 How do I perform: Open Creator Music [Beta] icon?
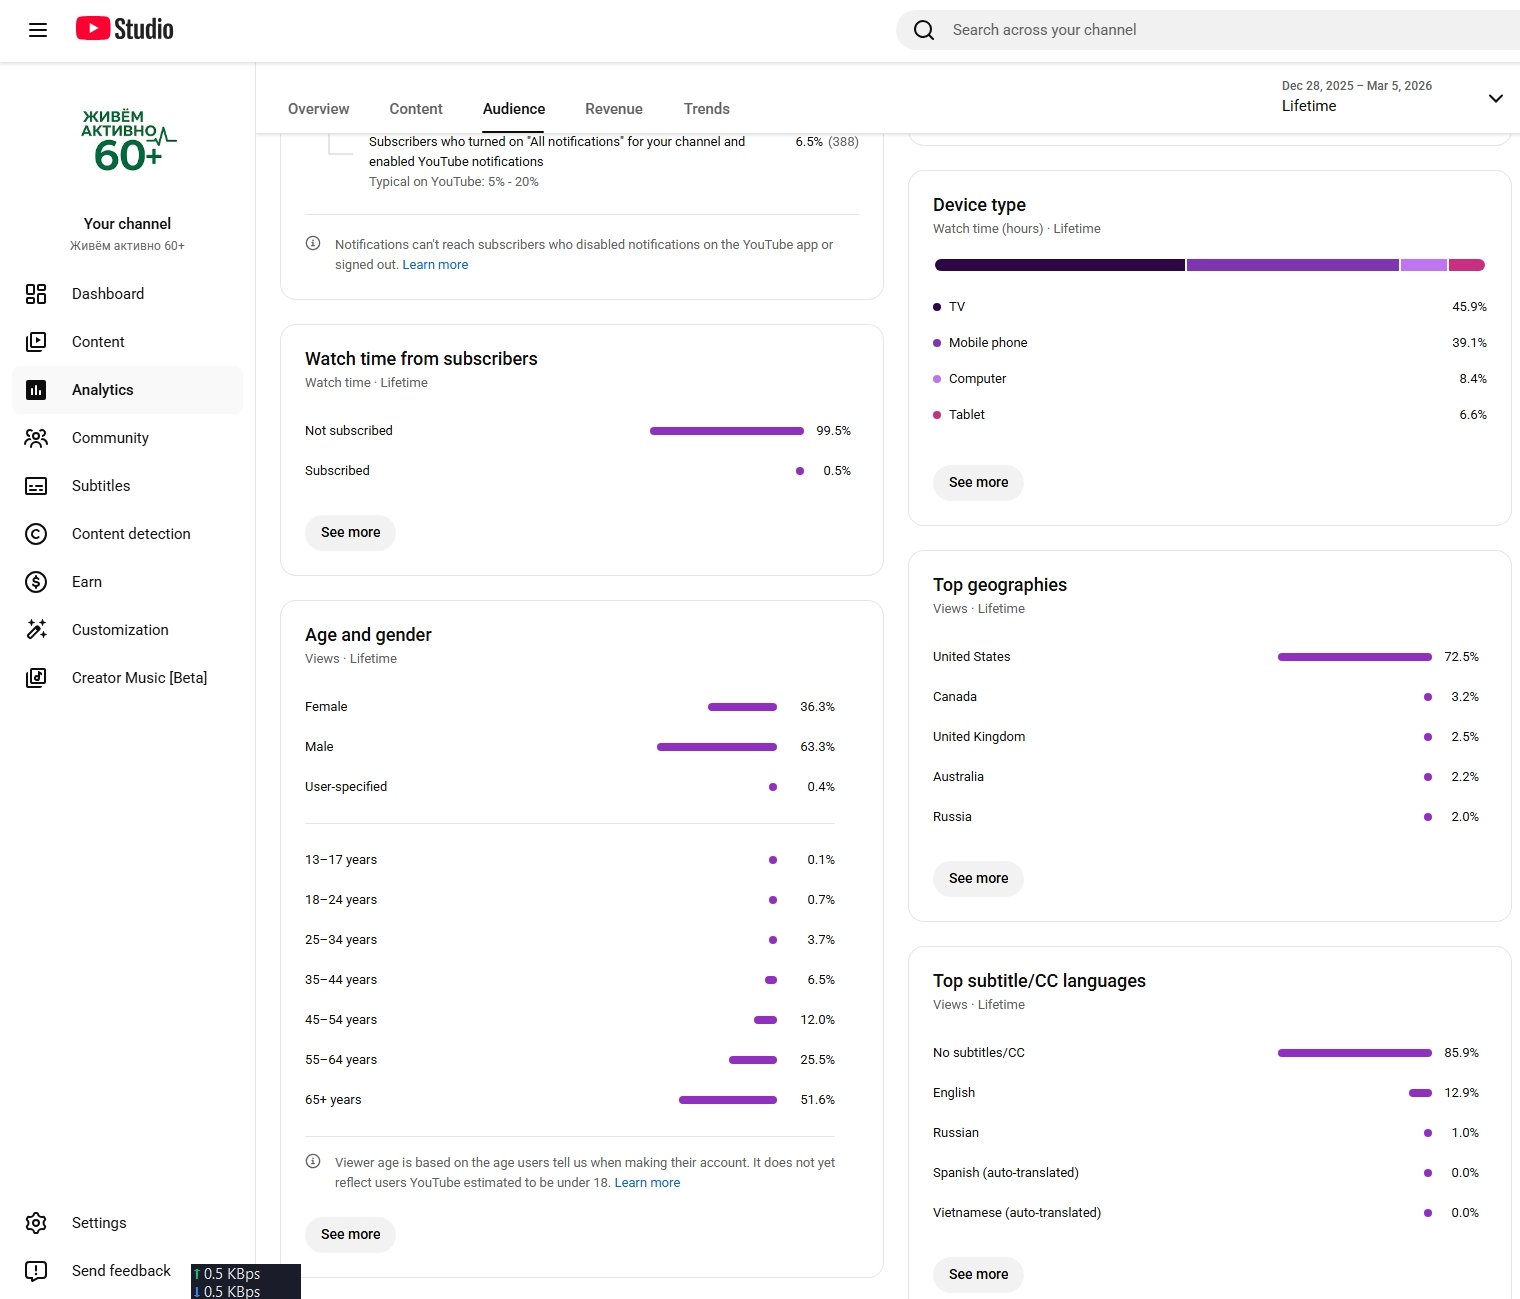click(x=36, y=678)
